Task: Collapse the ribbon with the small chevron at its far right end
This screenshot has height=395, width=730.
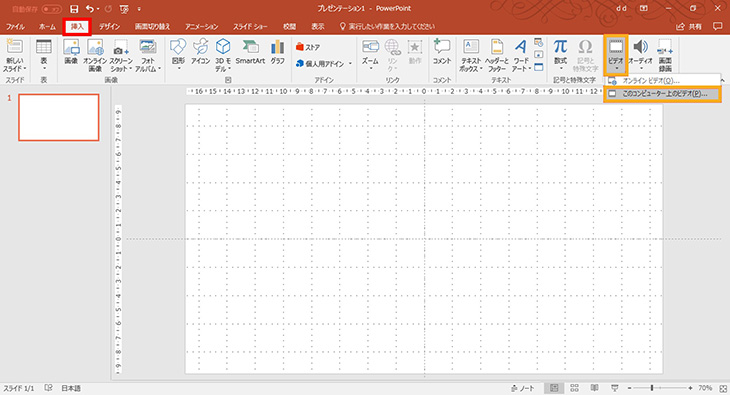Action: [724, 81]
